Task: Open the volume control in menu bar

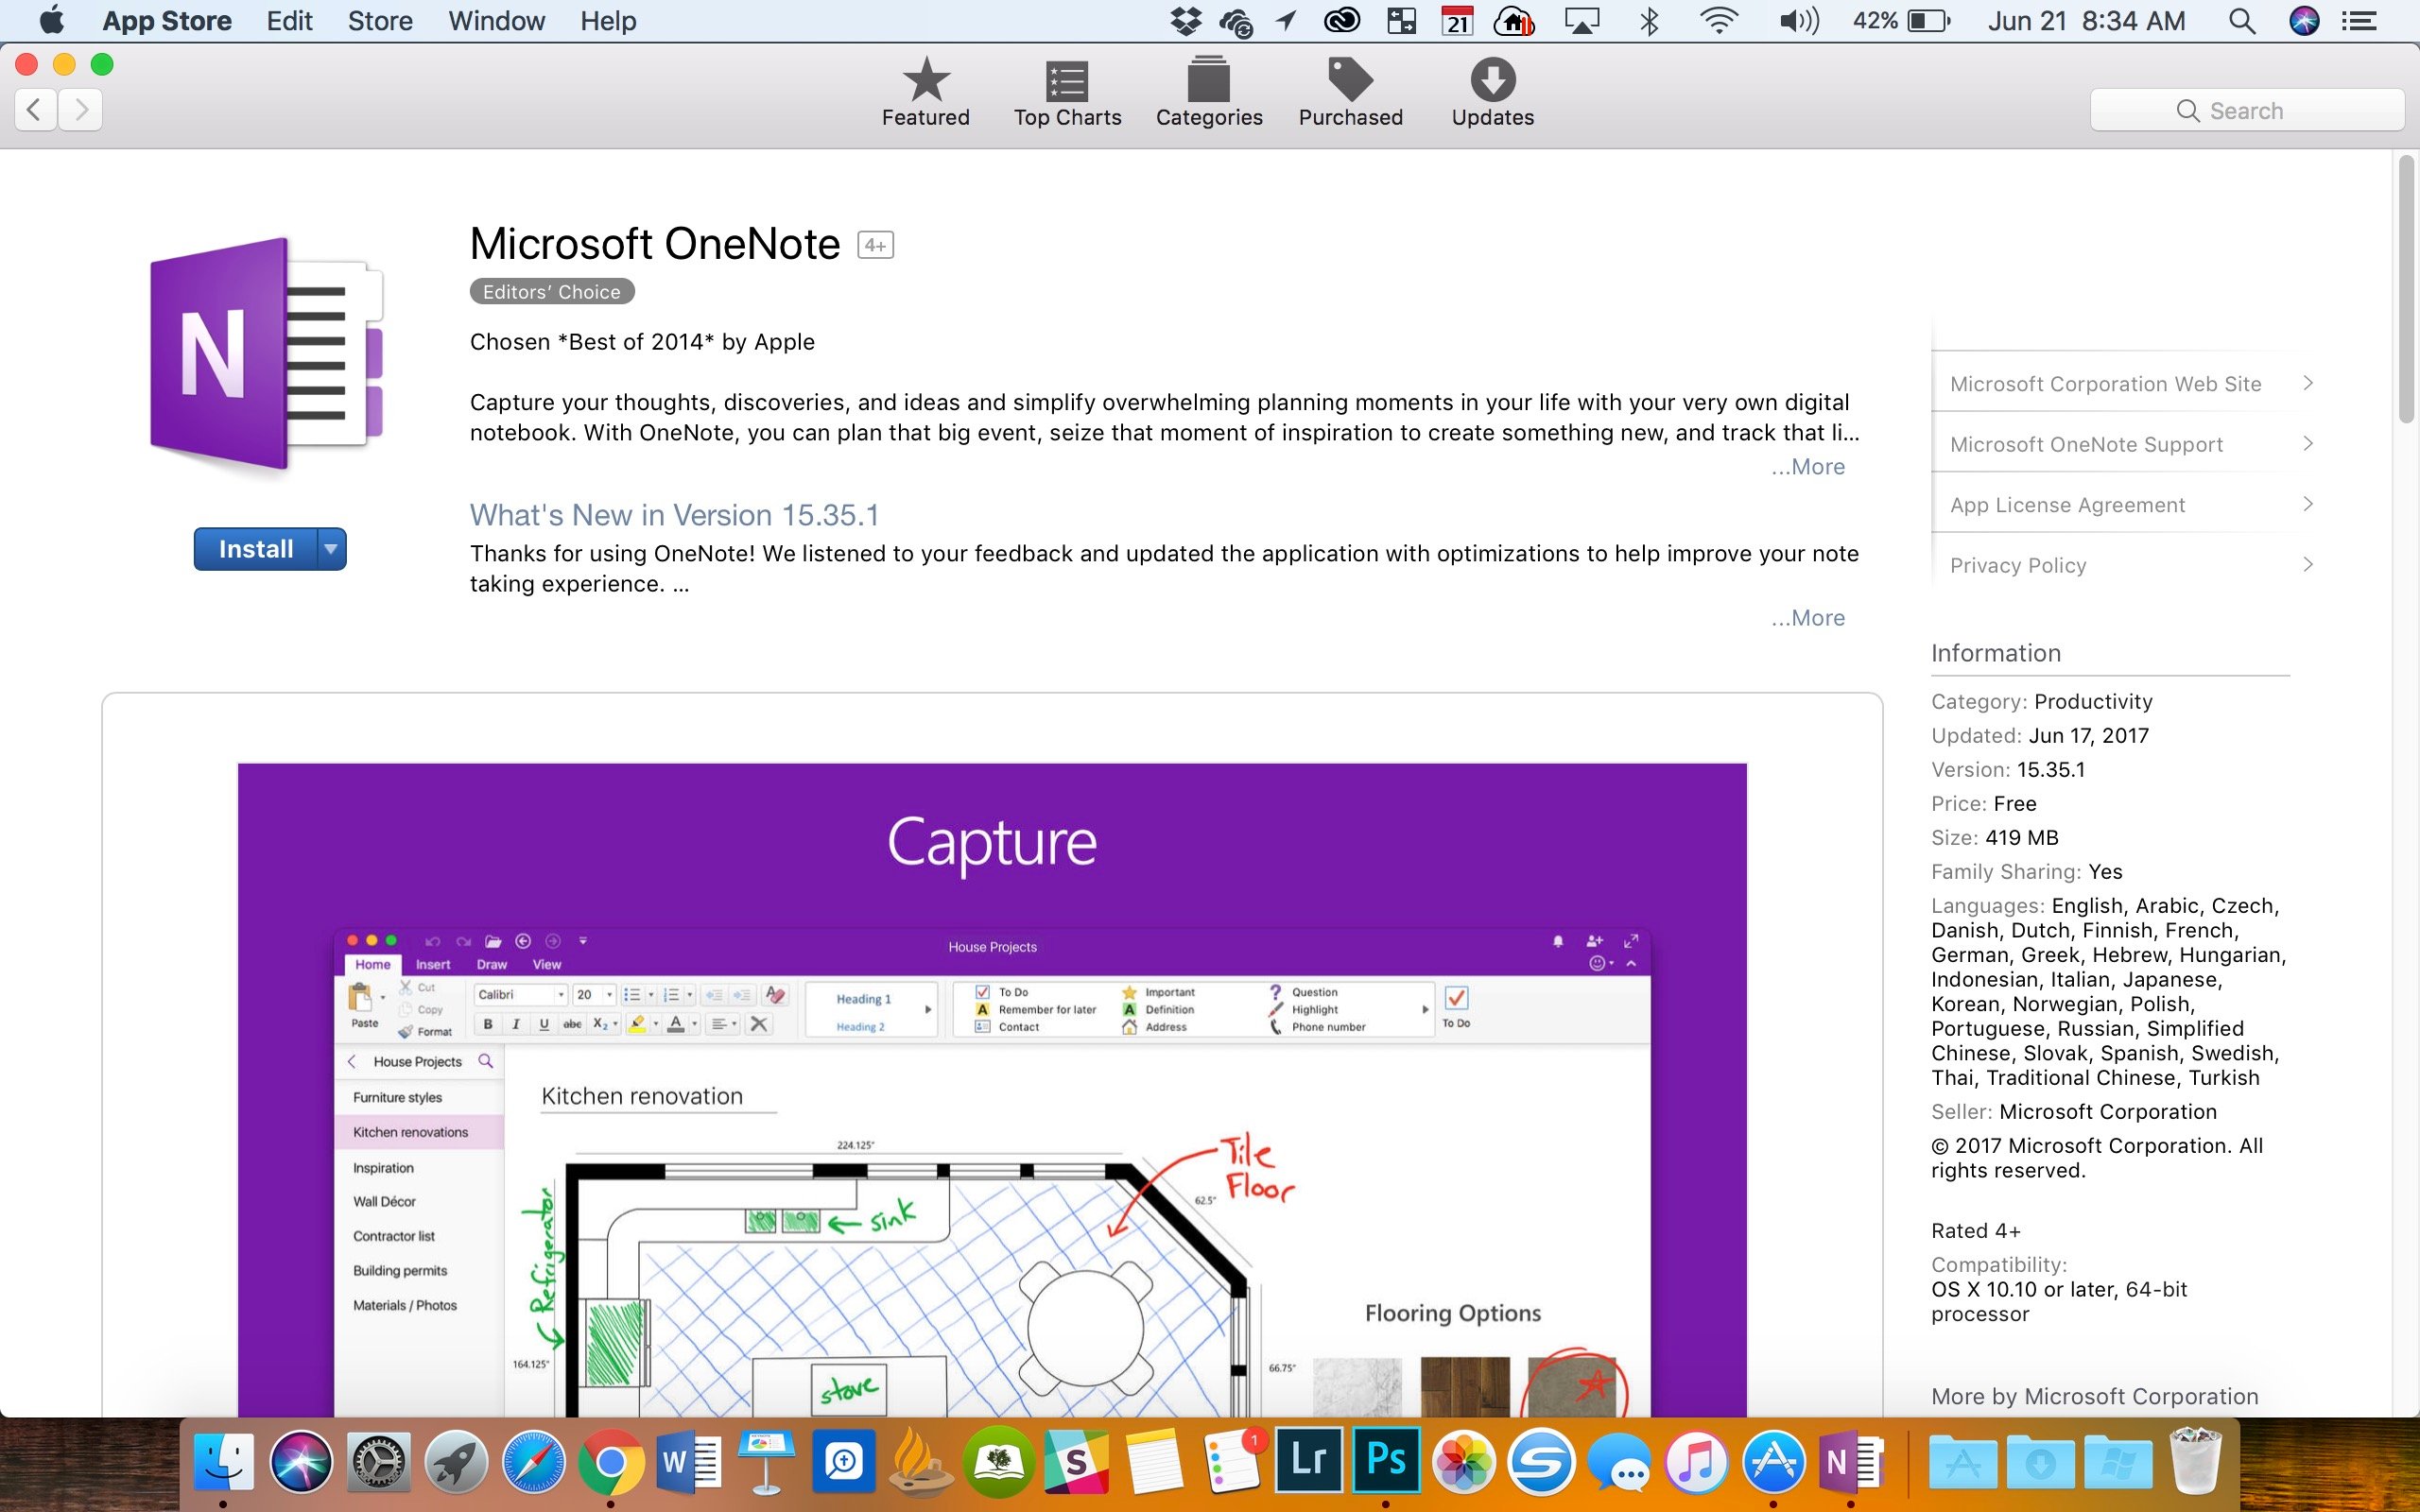Action: (1798, 21)
